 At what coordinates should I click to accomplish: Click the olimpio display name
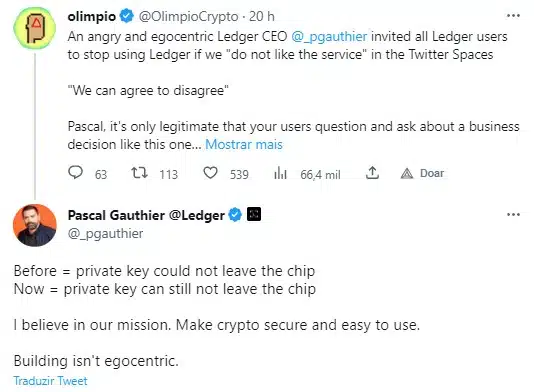click(92, 16)
